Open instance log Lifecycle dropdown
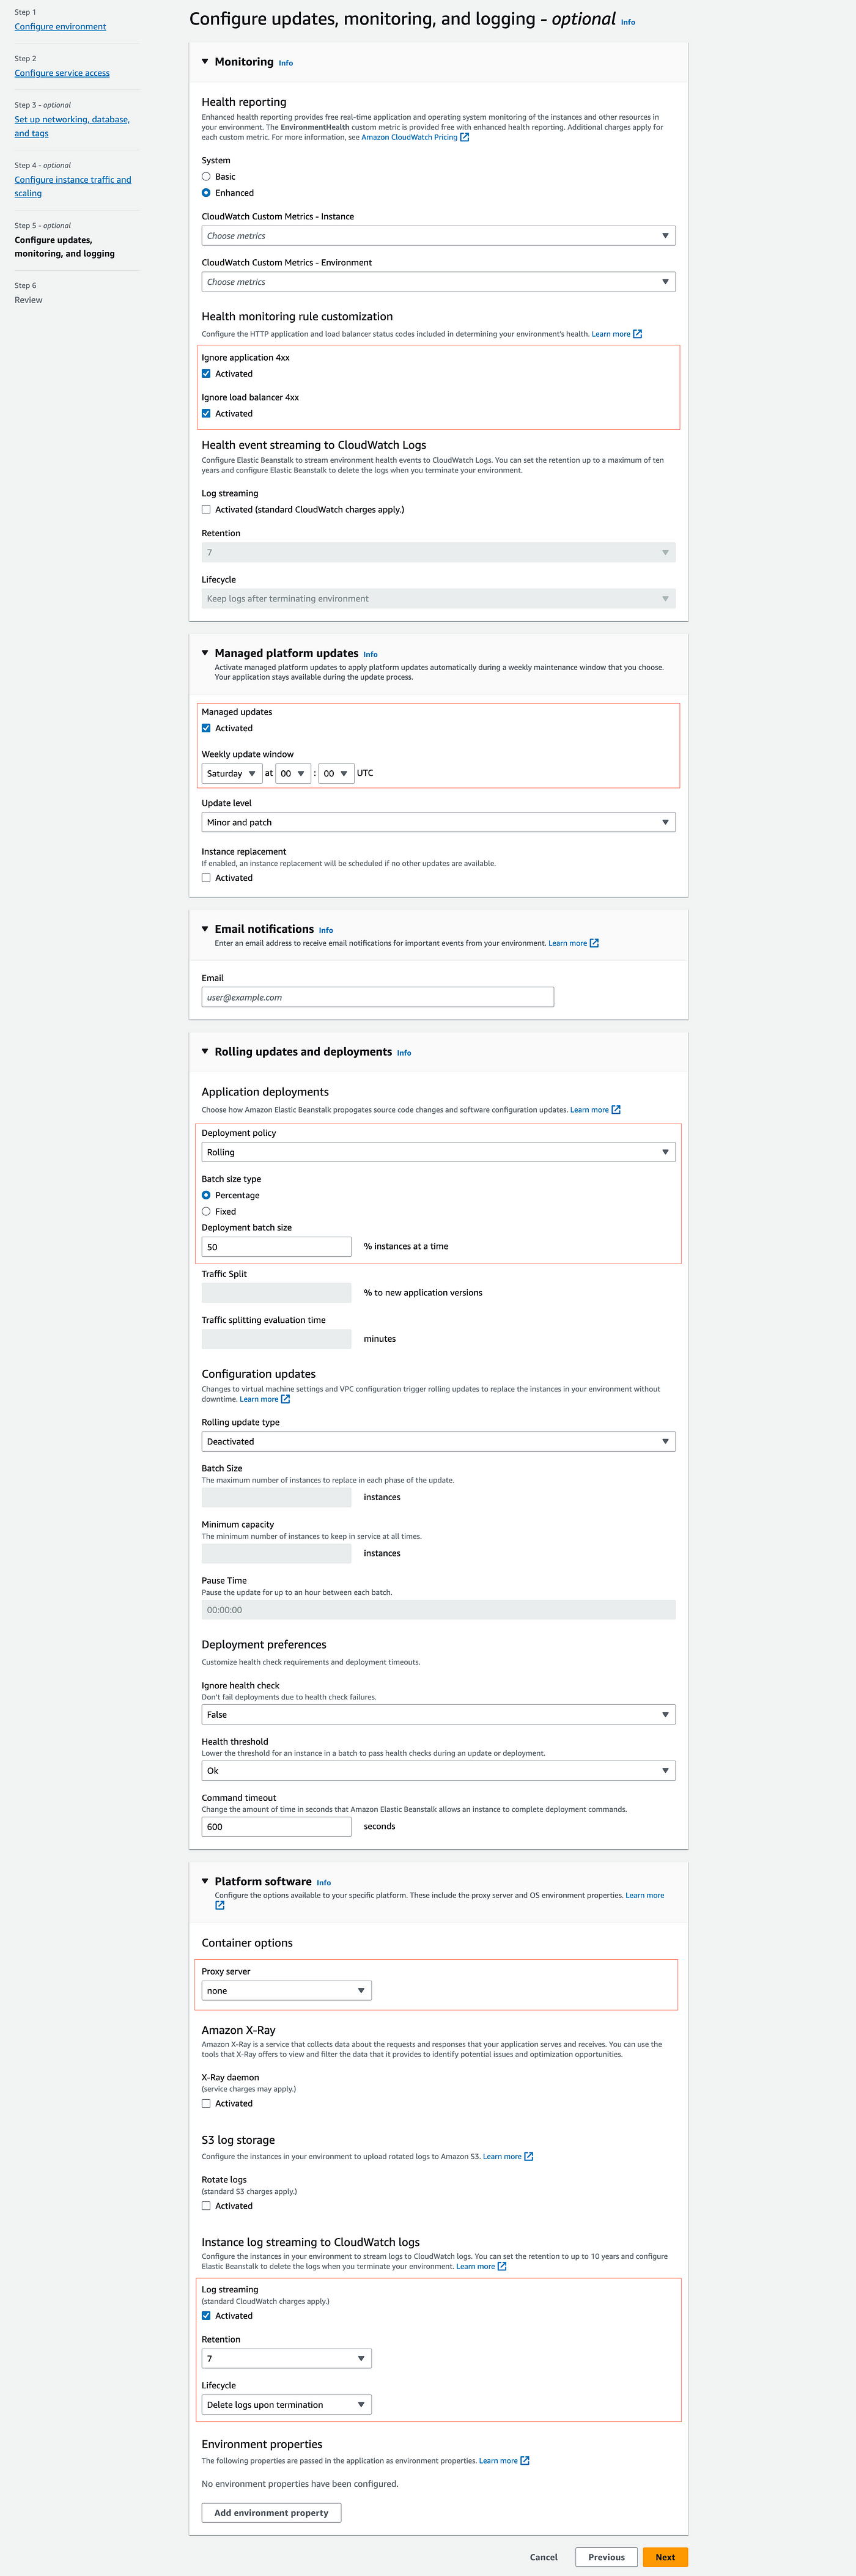The height and width of the screenshot is (2576, 856). [x=286, y=2404]
